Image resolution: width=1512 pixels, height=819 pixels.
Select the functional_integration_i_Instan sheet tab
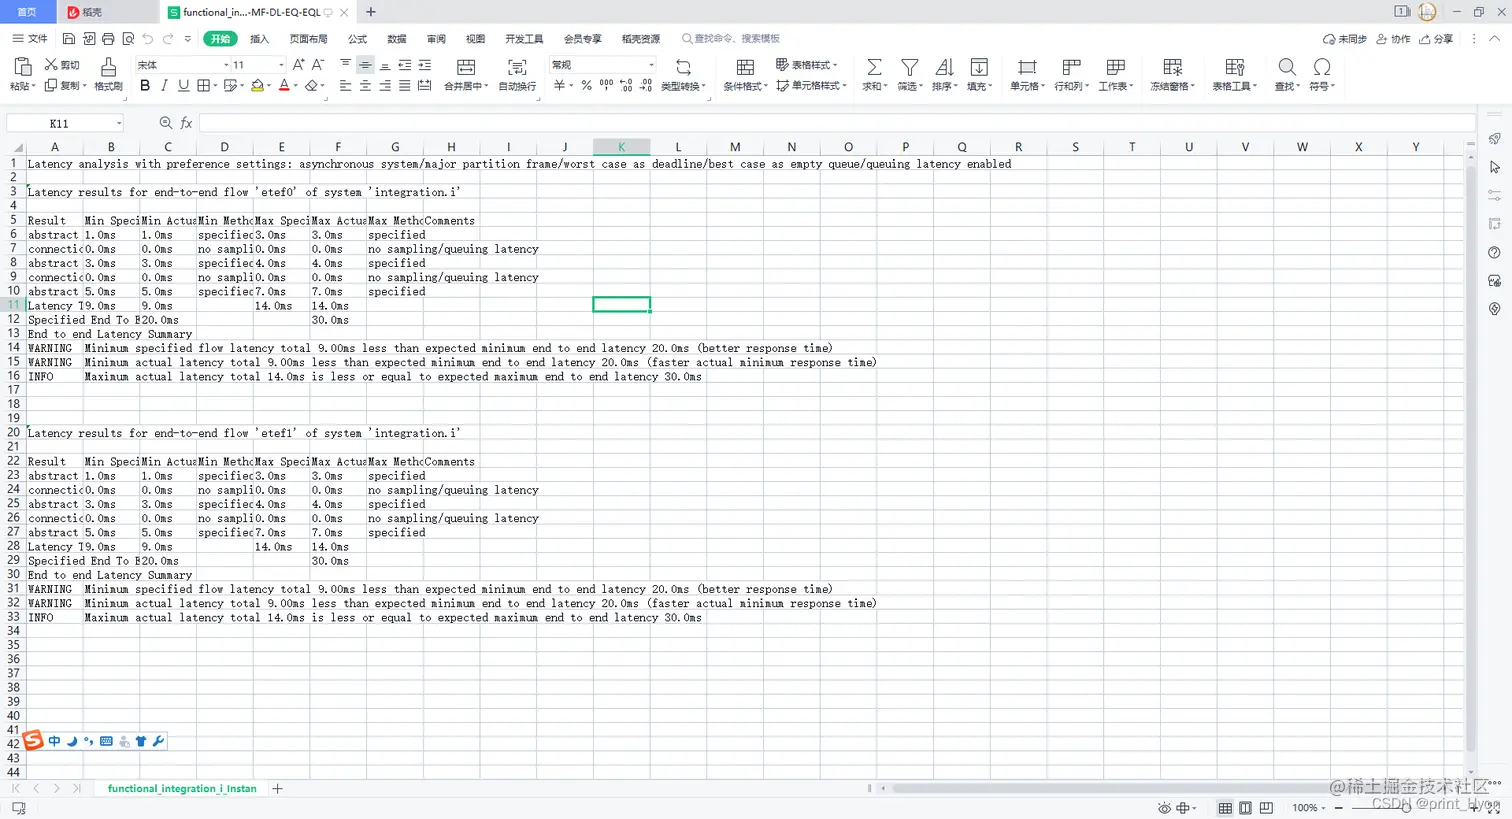pyautogui.click(x=182, y=789)
